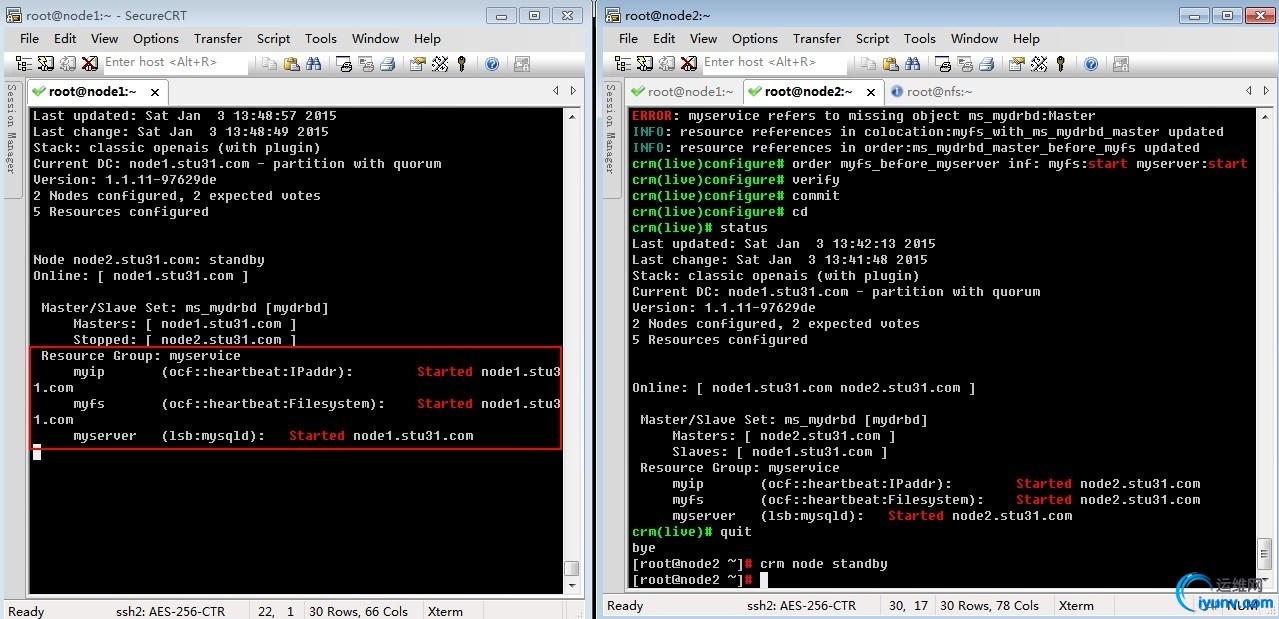Click 'Resource Group: myservice' line in node1 terminal
Image resolution: width=1279 pixels, height=619 pixels.
tap(141, 356)
